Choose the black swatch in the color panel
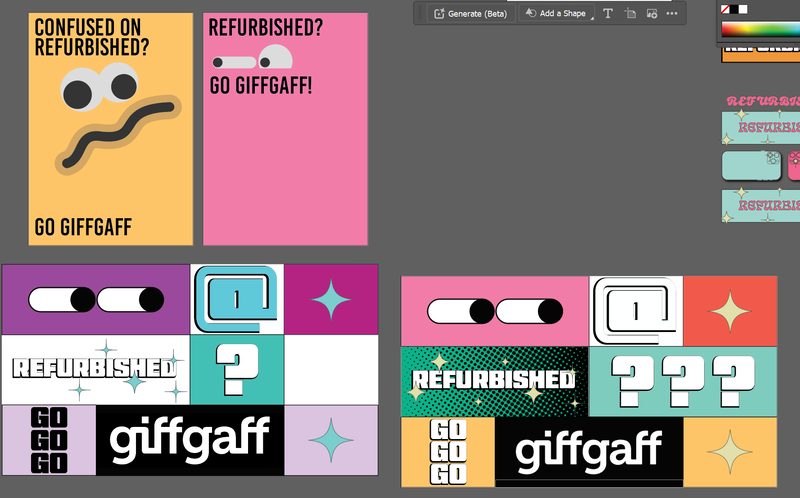 coord(734,9)
